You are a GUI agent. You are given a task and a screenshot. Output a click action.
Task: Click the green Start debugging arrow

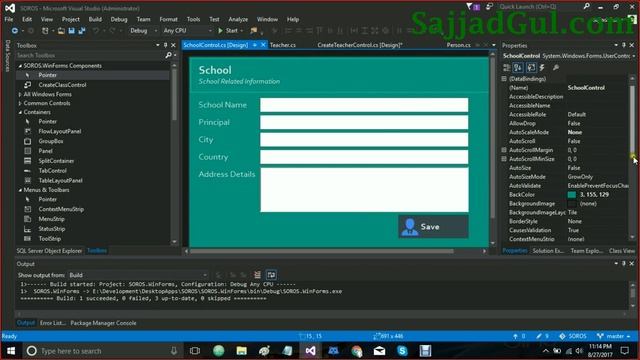220,31
